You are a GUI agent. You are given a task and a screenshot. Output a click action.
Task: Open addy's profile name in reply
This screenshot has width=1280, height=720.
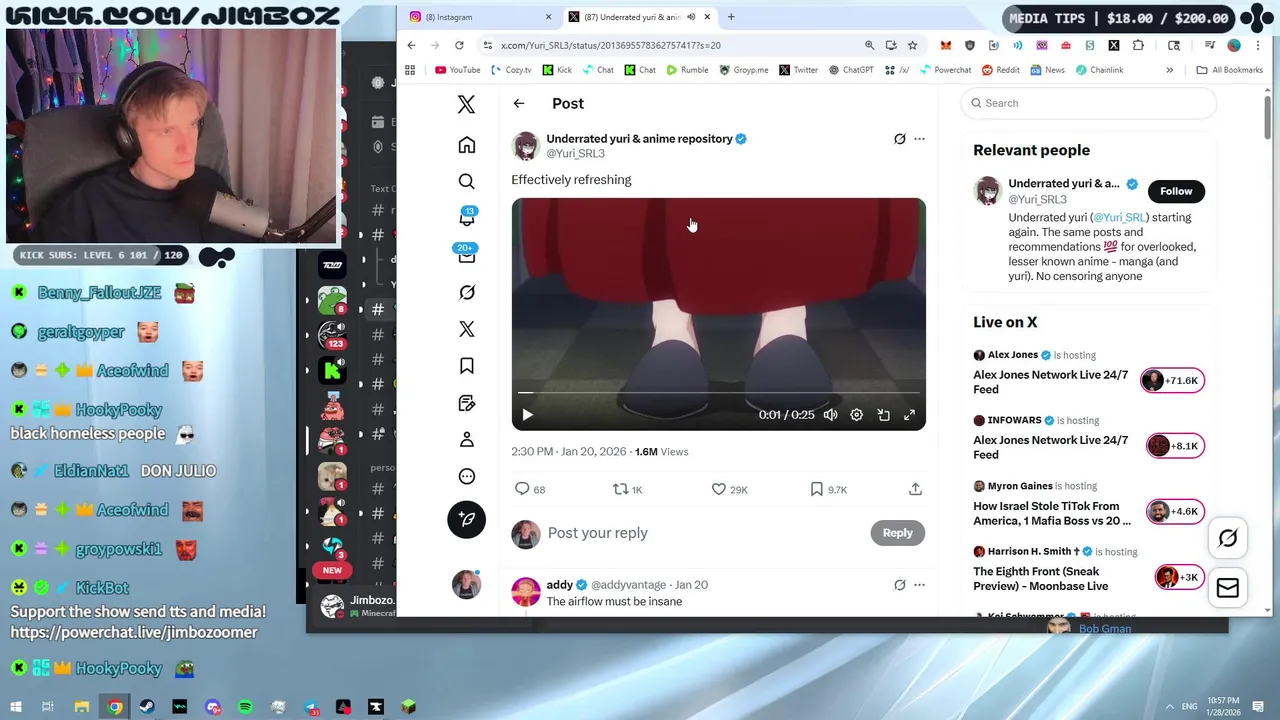pos(560,585)
